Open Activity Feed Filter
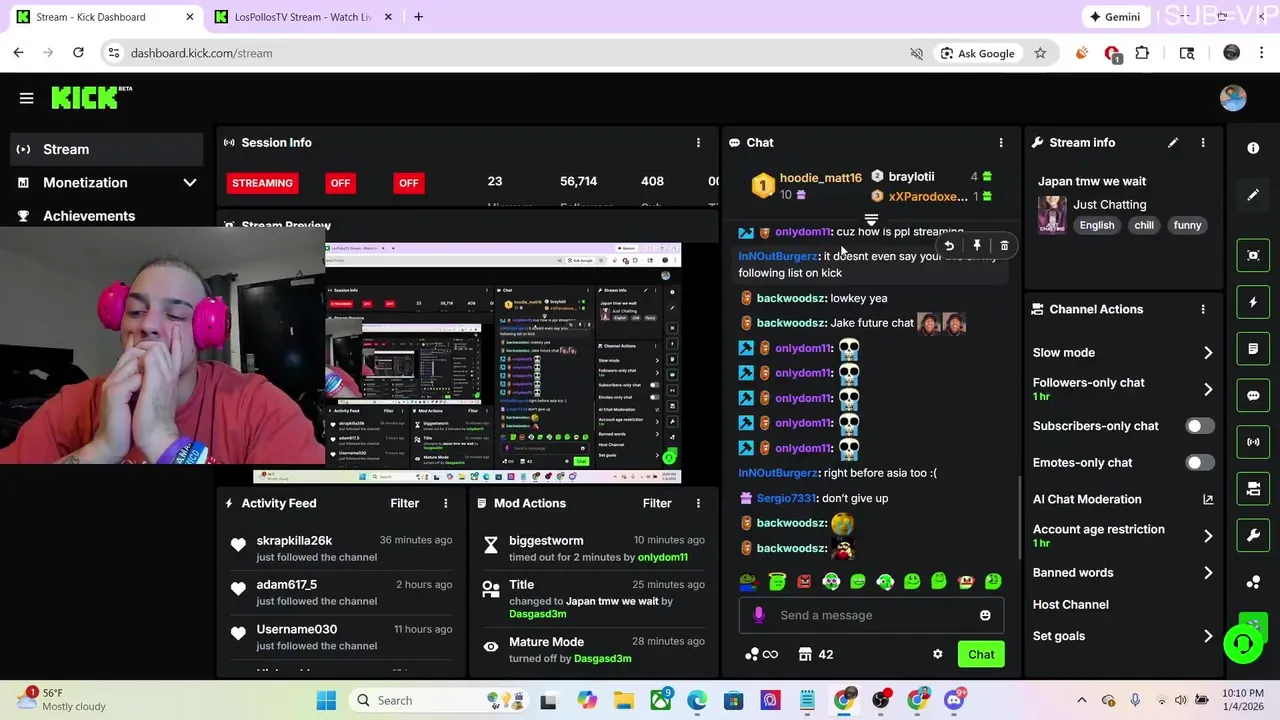The width and height of the screenshot is (1280, 720). pos(404,503)
